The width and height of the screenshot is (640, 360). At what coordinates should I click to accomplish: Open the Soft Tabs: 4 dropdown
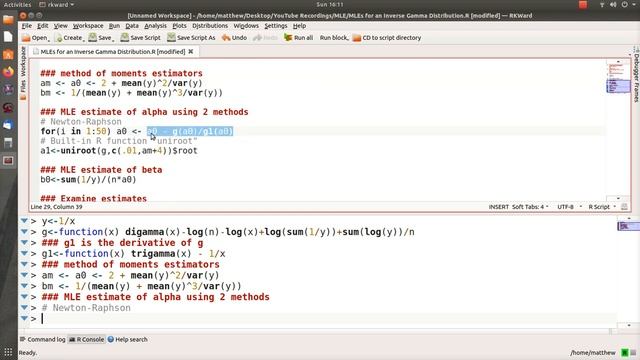tap(530, 207)
